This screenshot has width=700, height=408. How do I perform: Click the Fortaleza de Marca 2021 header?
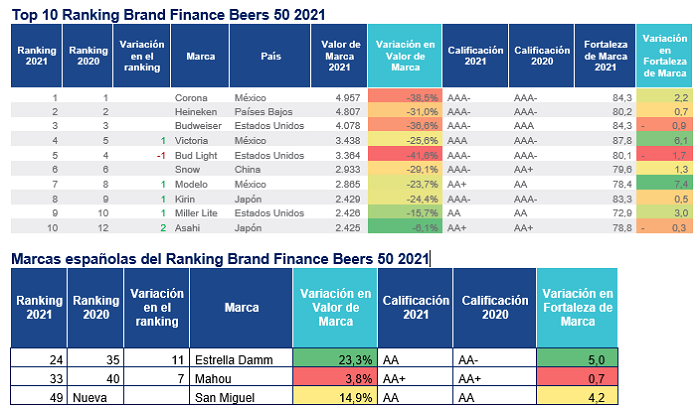tap(605, 56)
